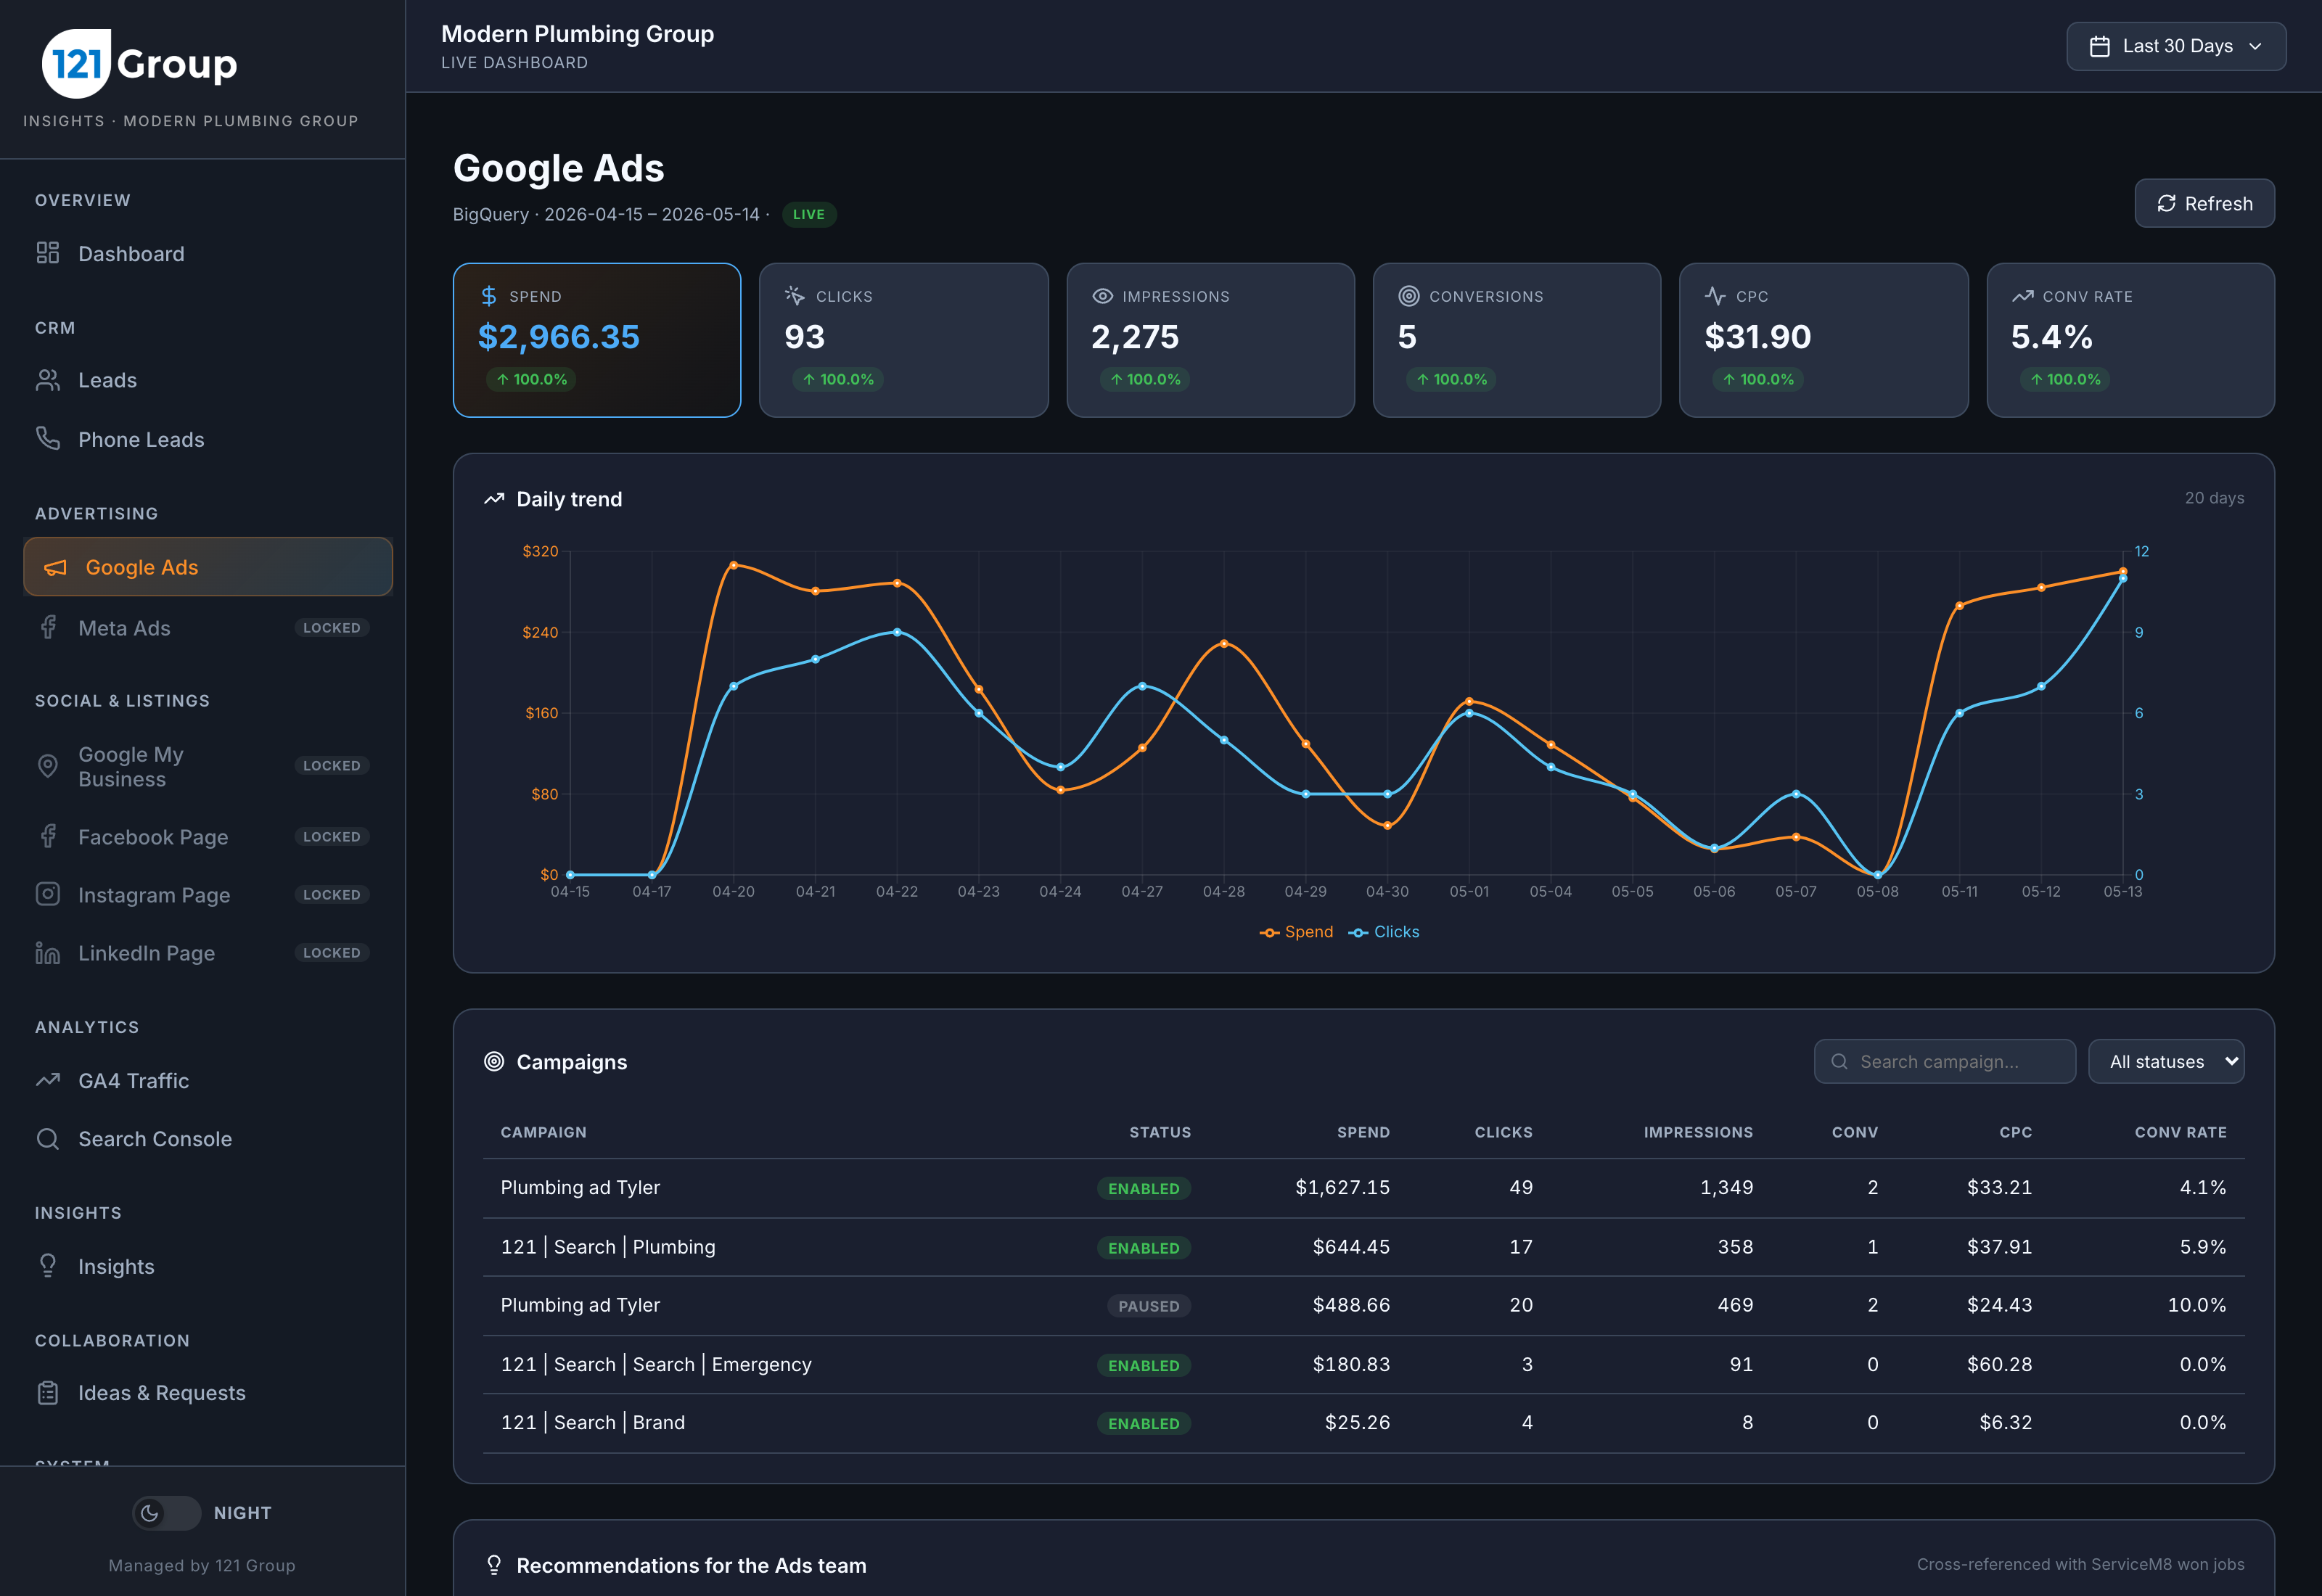Click the PAUSED status badge
Image resolution: width=2322 pixels, height=1596 pixels.
tap(1148, 1306)
